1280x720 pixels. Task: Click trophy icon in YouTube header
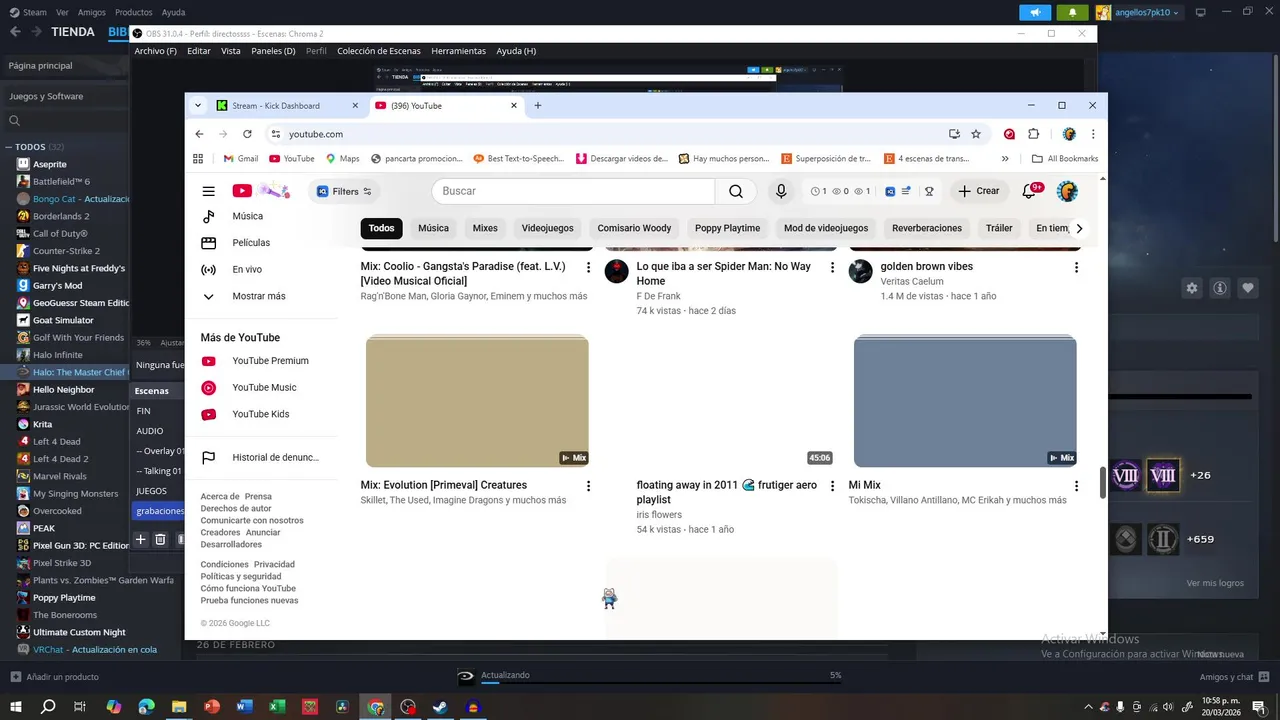coord(929,191)
